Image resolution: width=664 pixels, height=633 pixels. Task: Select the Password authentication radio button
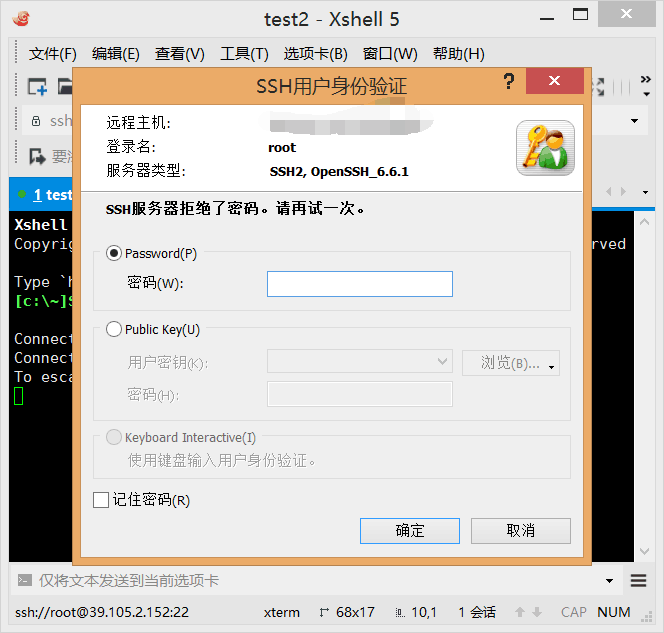click(x=114, y=253)
